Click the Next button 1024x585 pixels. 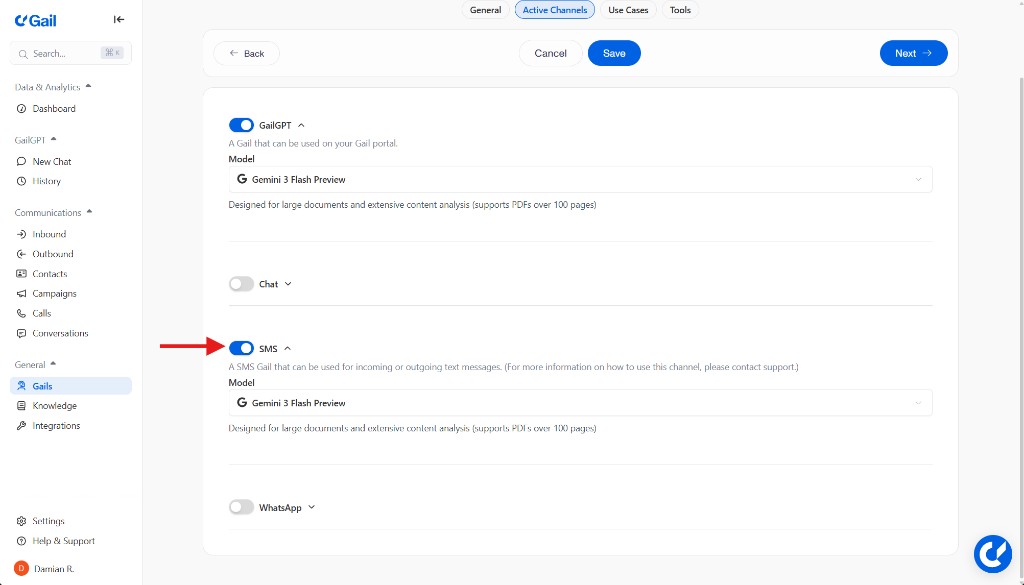[913, 53]
